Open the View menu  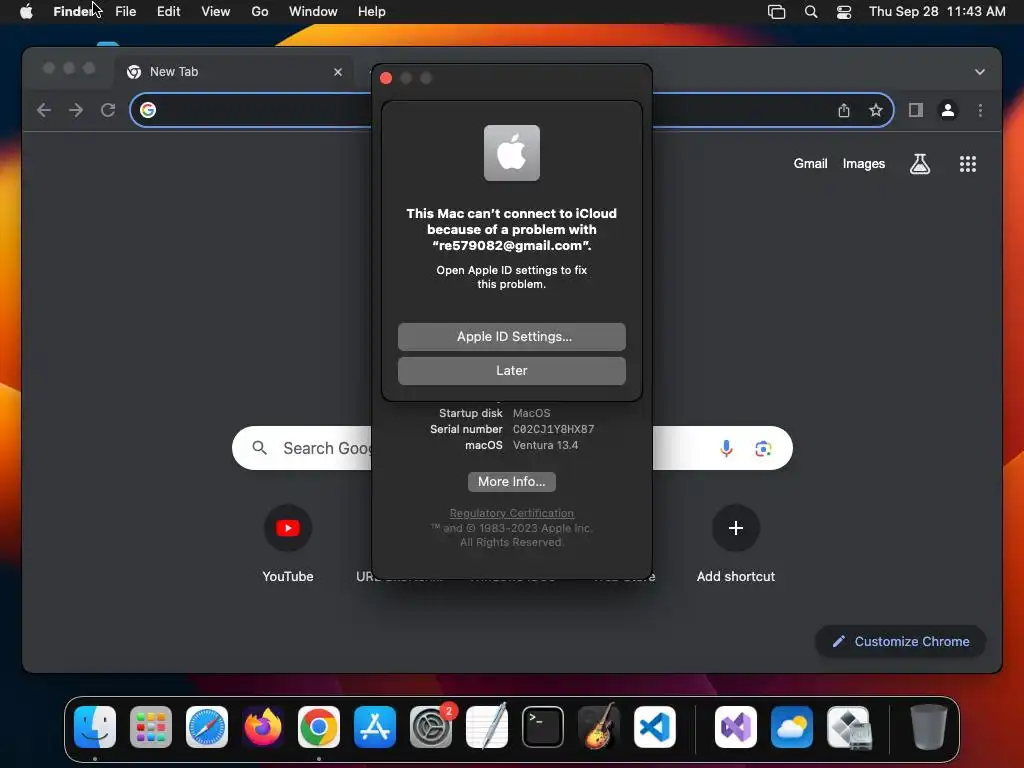tap(216, 12)
